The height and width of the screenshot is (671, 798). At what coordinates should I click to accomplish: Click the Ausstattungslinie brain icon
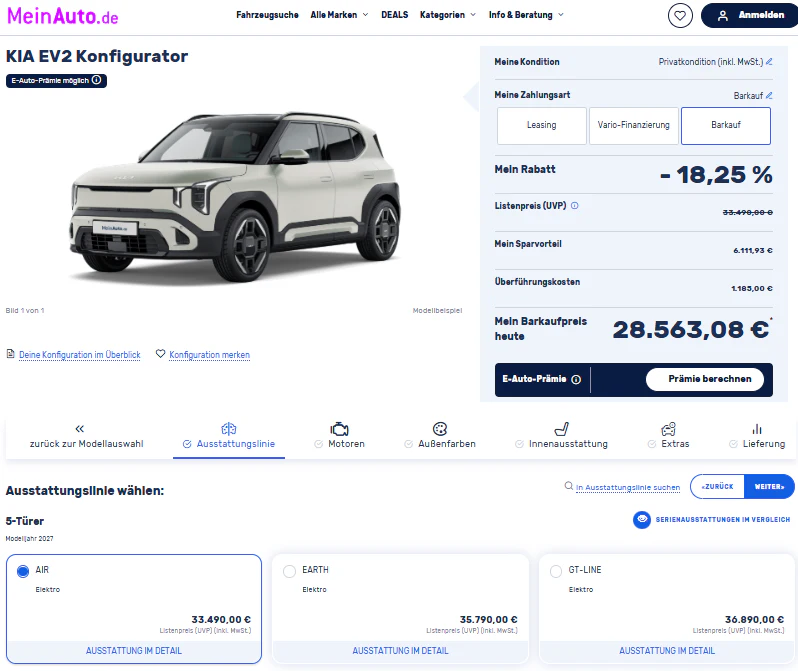click(229, 429)
